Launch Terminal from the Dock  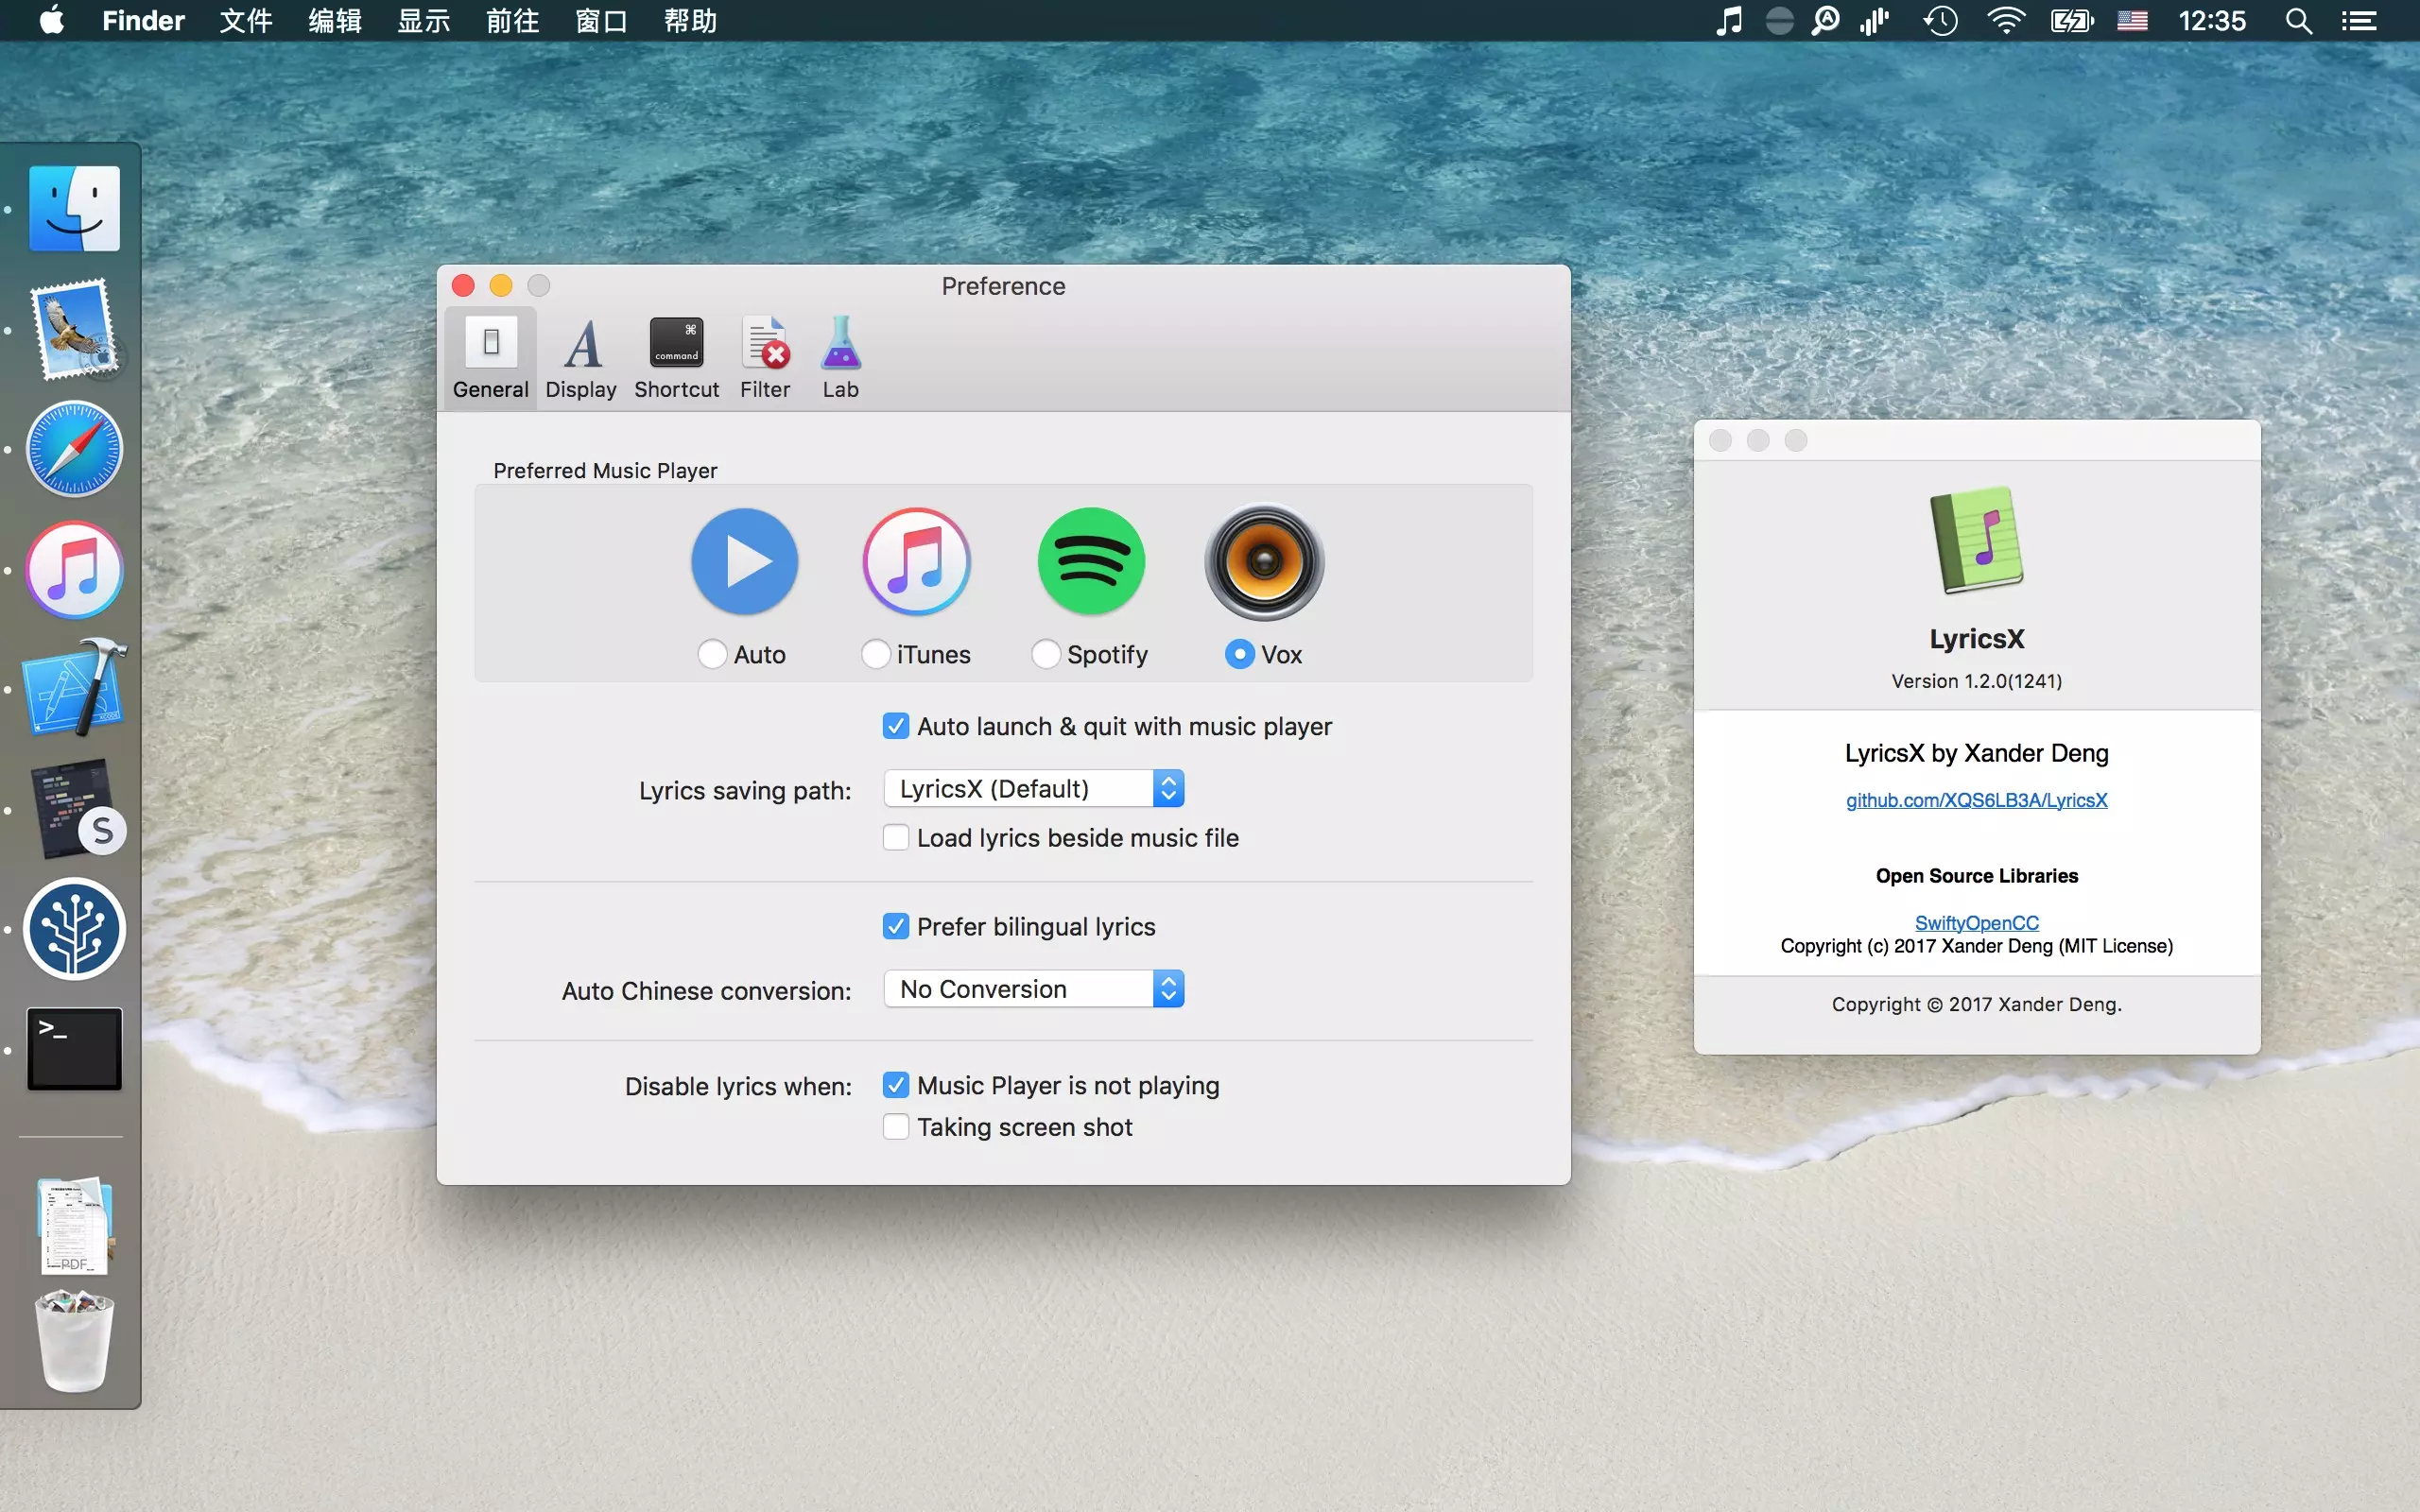coord(75,1049)
